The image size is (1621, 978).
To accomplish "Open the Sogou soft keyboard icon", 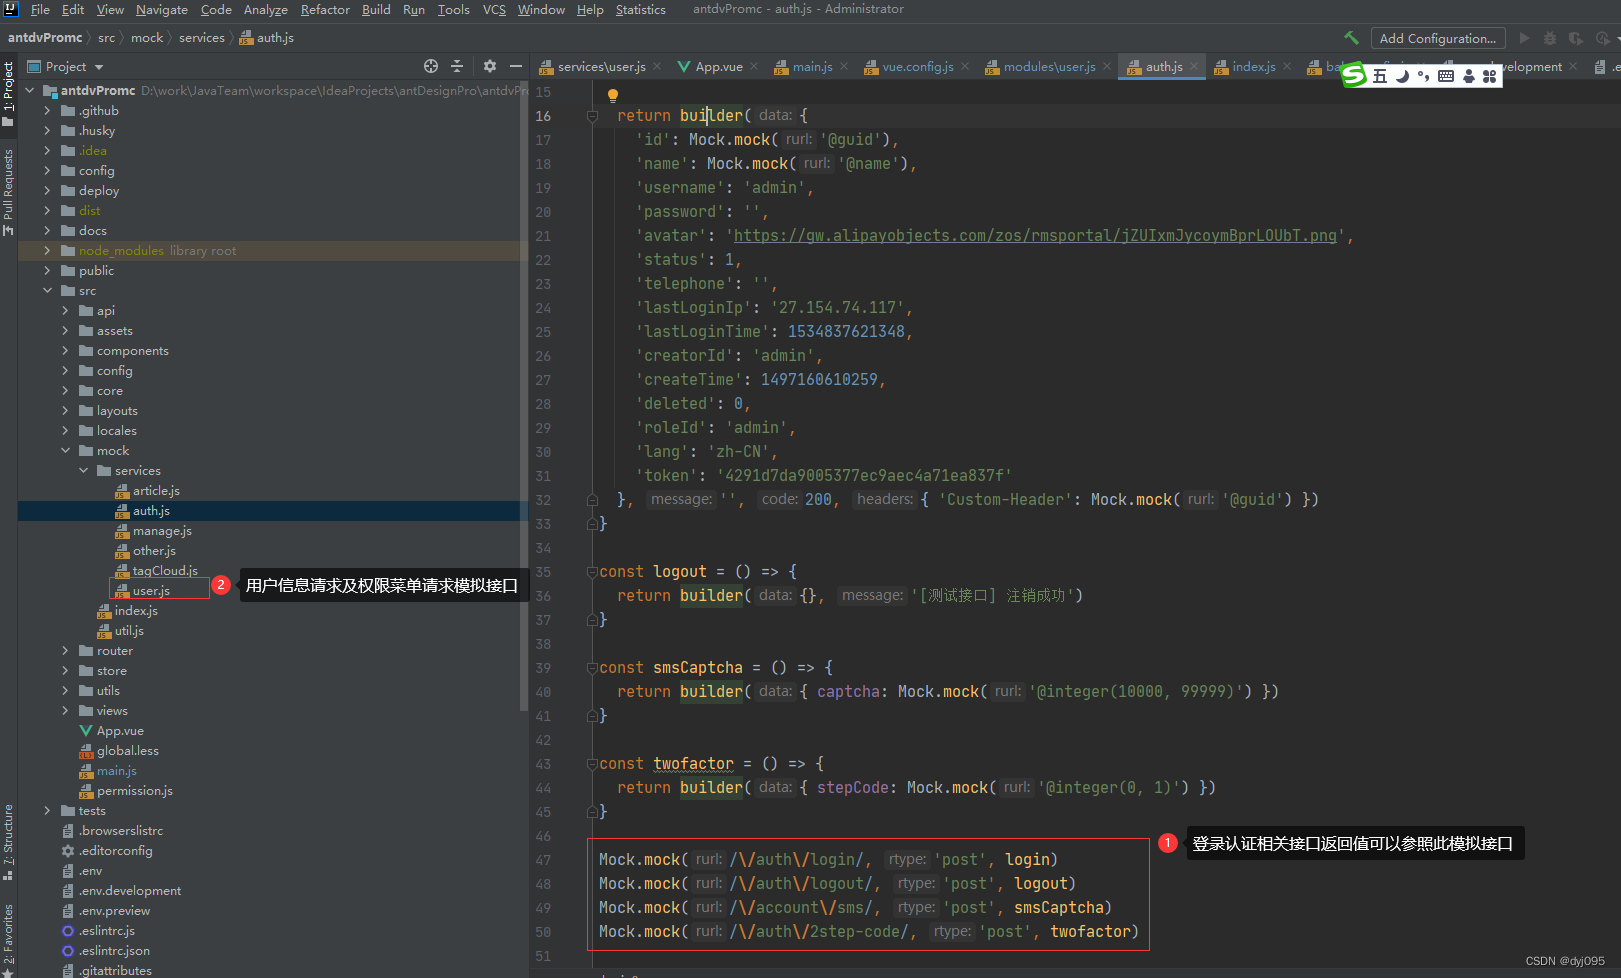I will 1445,76.
